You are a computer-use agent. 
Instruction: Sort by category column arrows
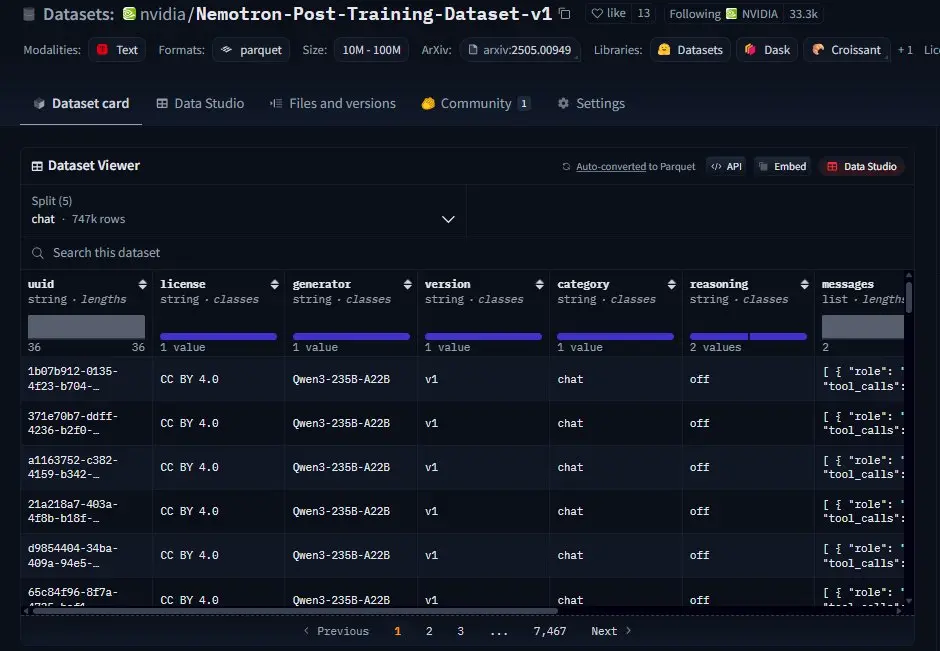pos(671,284)
